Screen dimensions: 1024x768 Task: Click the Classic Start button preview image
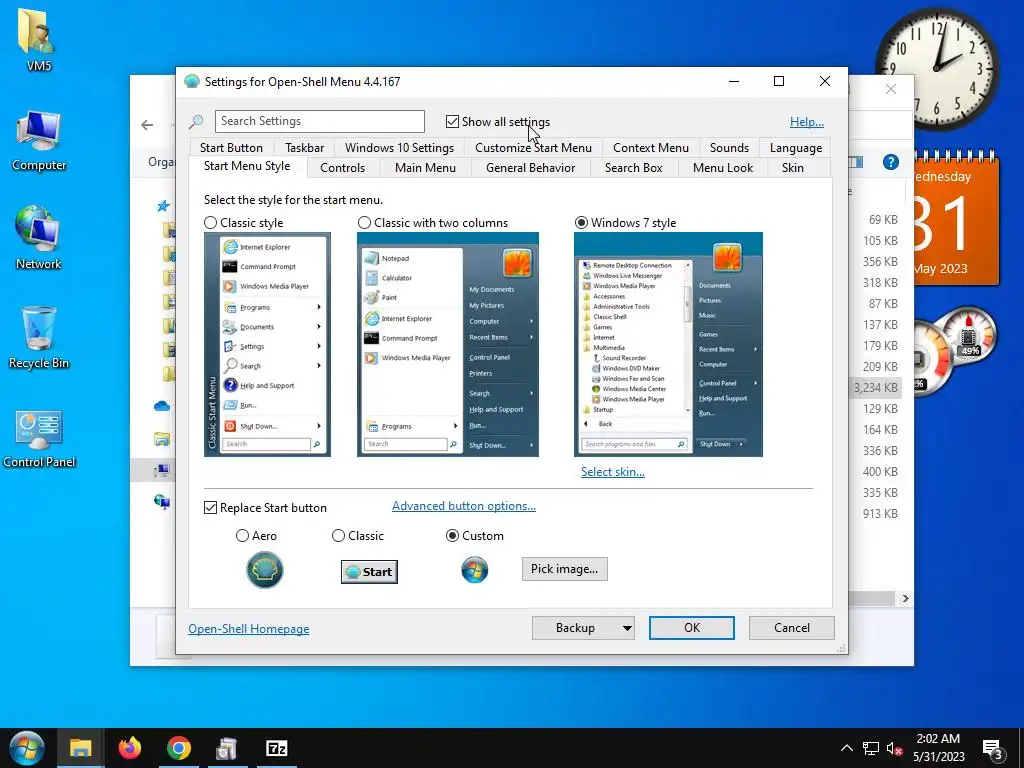click(x=369, y=571)
